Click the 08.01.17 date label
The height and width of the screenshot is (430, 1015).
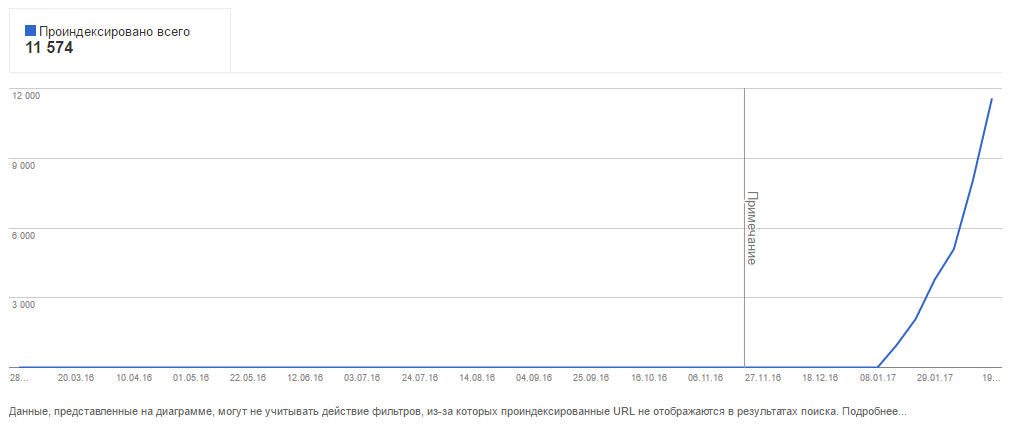tap(877, 379)
